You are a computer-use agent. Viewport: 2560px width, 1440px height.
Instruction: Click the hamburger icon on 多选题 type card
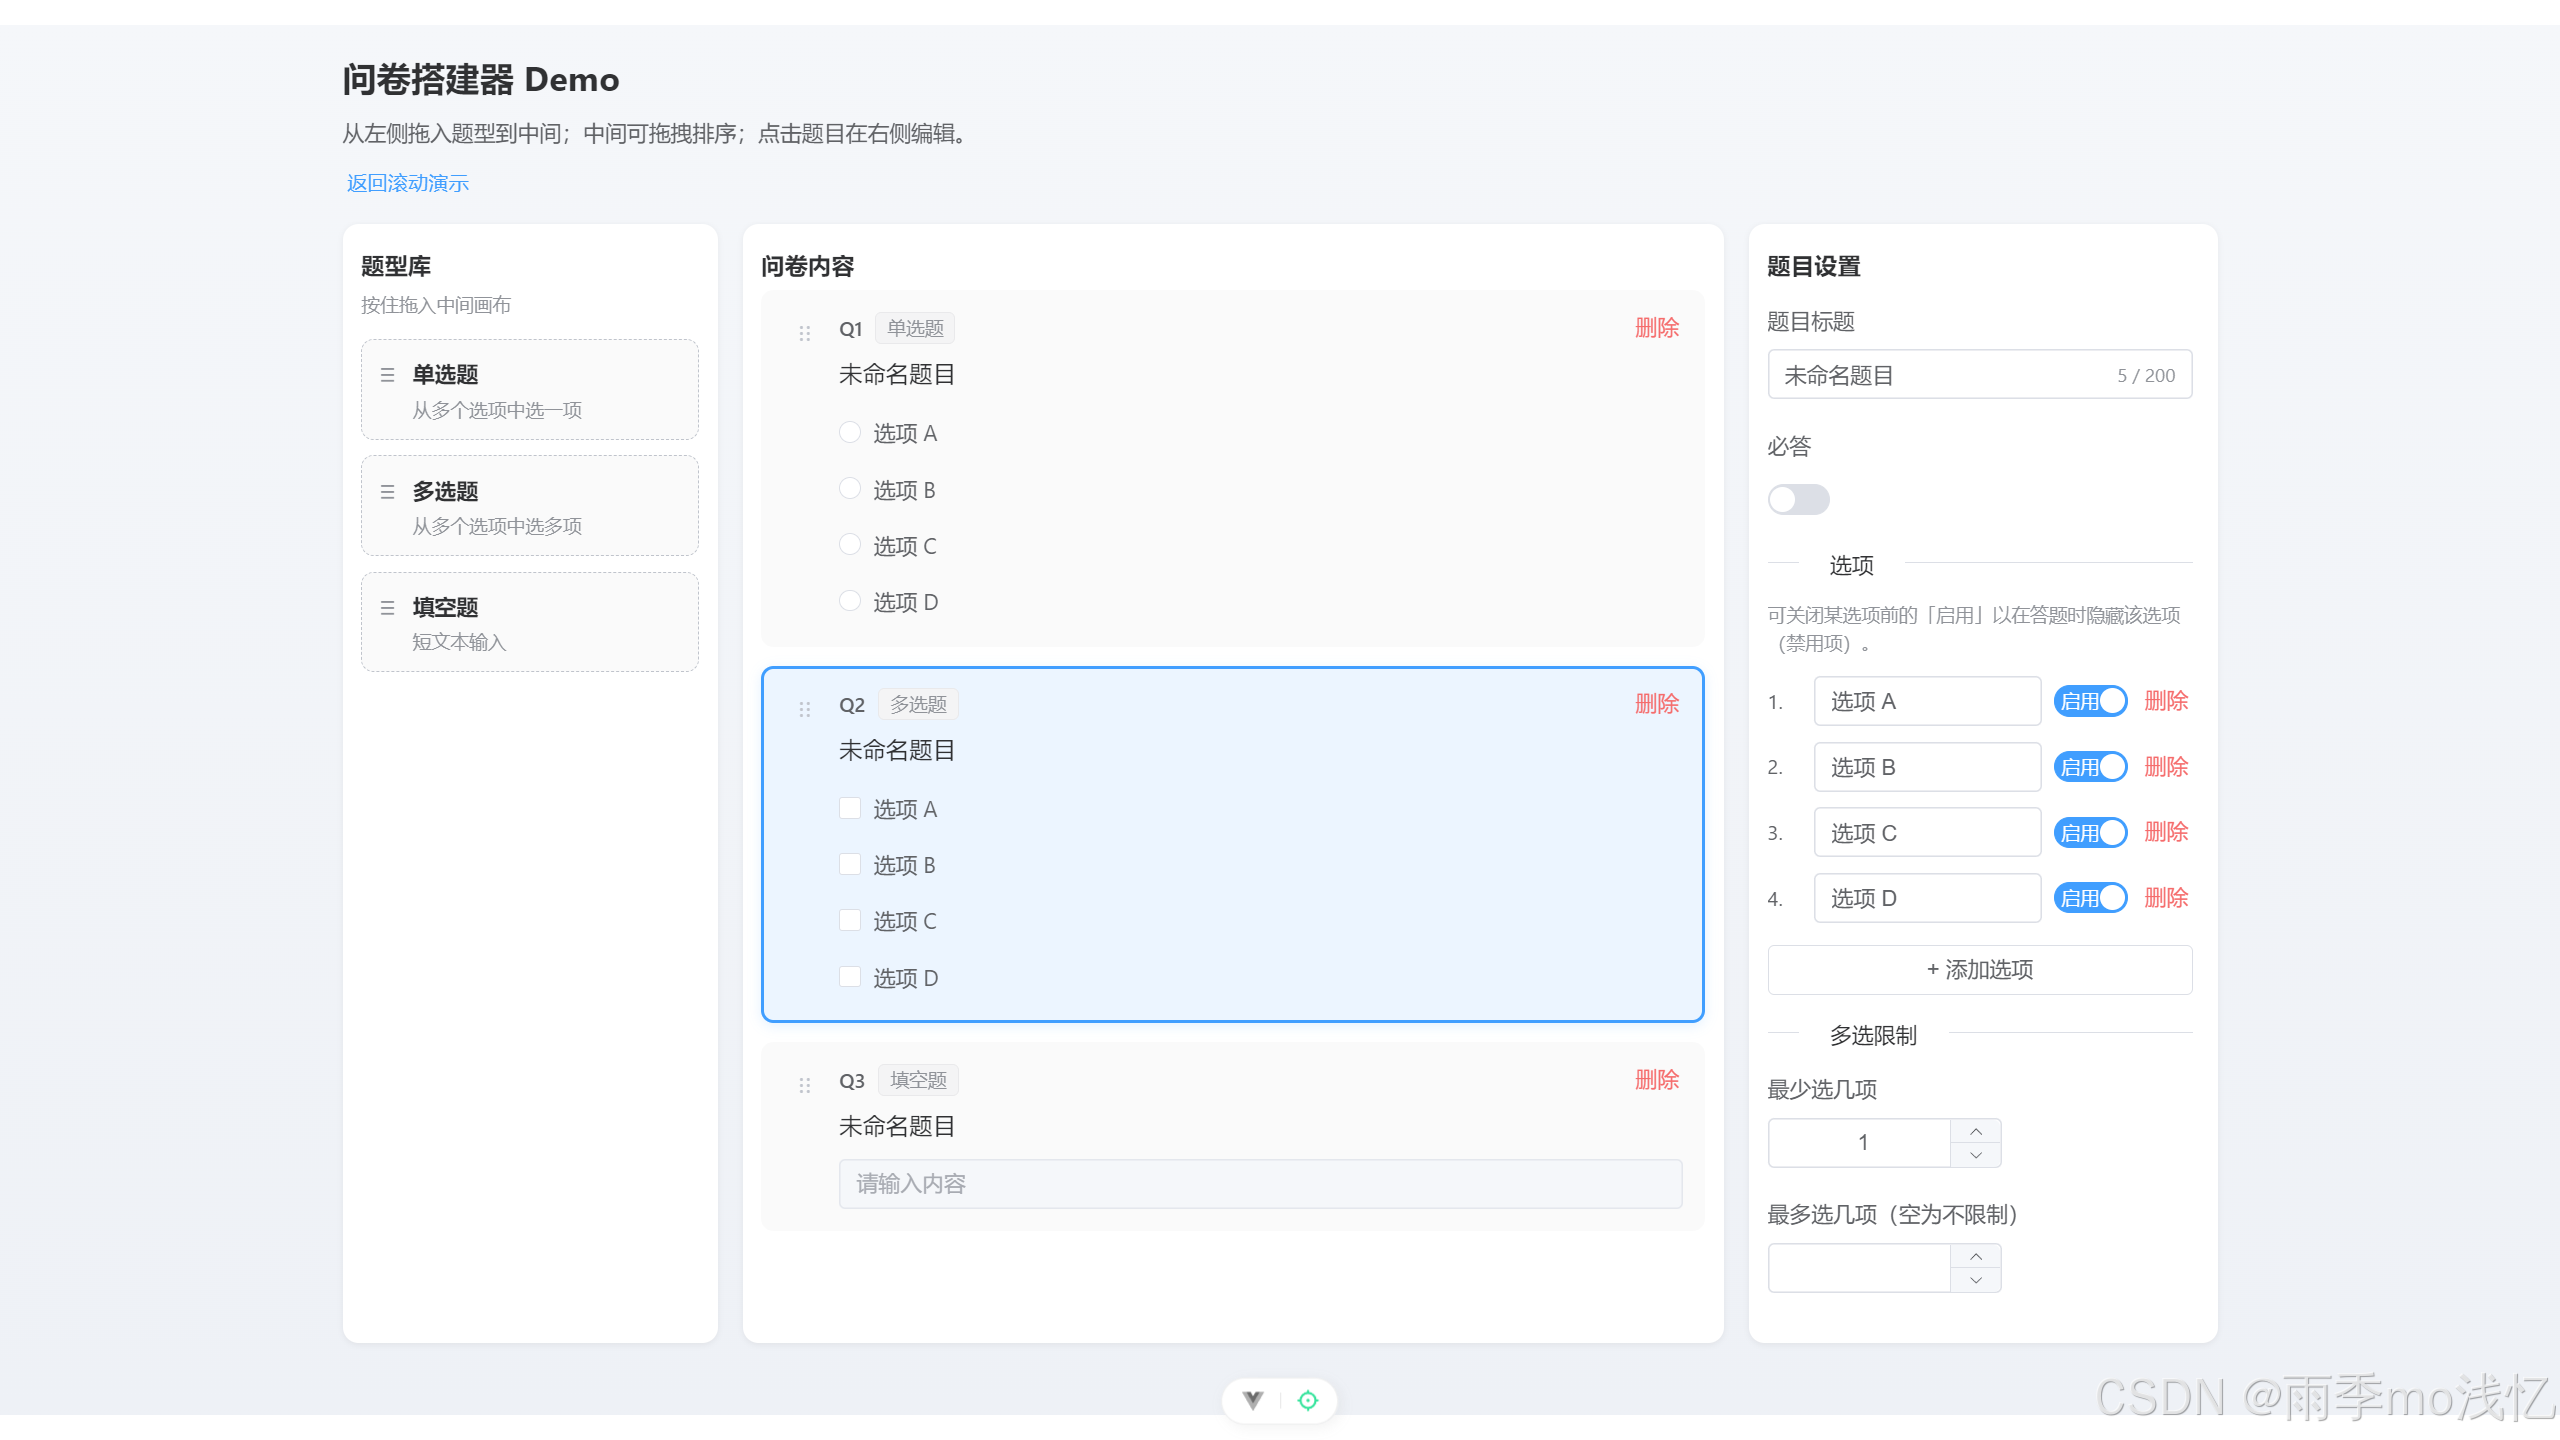point(388,492)
